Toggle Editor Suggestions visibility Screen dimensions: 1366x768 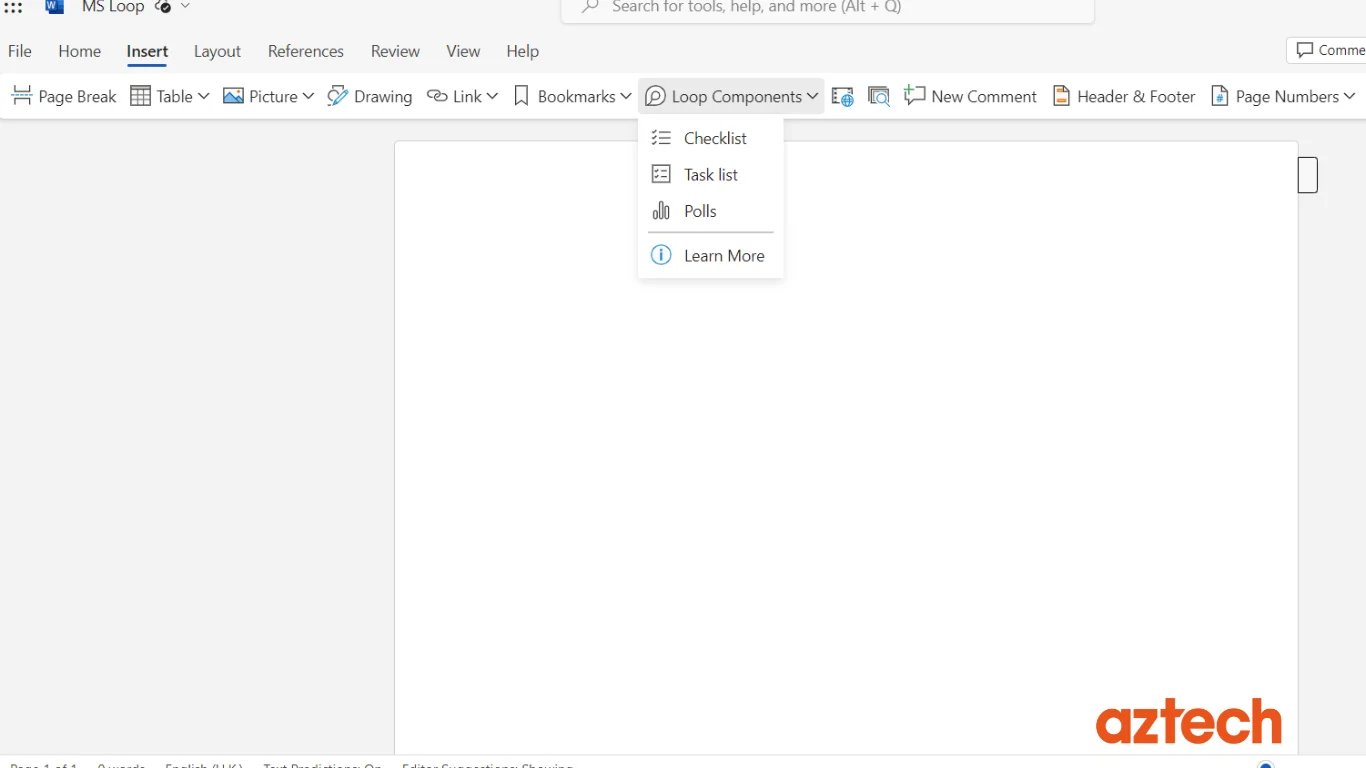pos(487,764)
